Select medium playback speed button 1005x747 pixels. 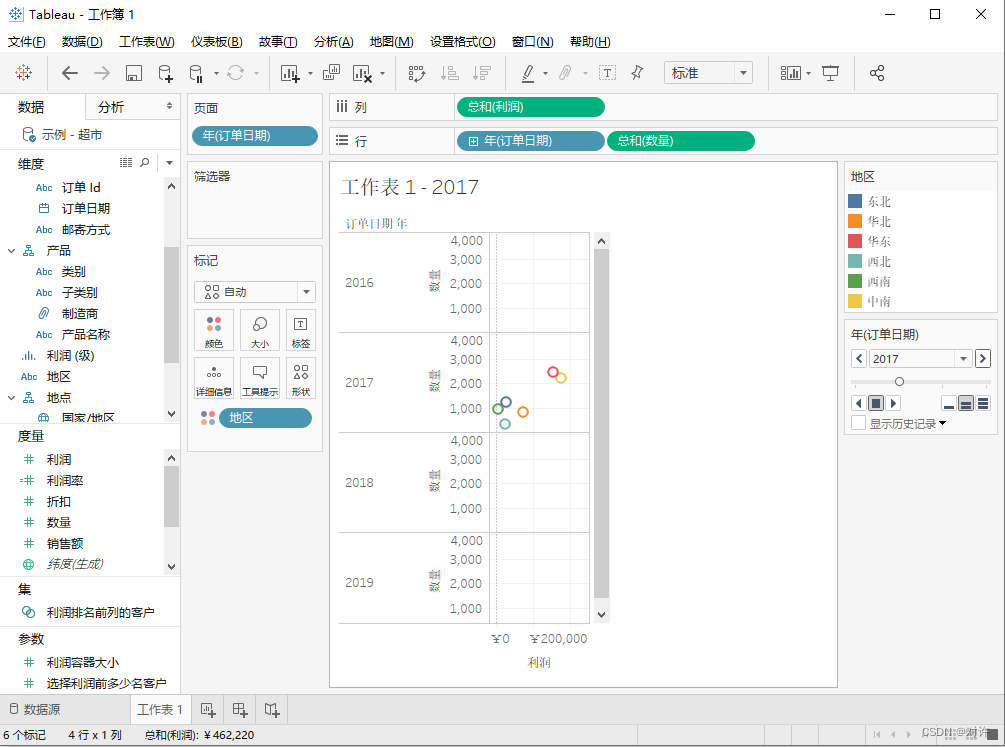966,403
